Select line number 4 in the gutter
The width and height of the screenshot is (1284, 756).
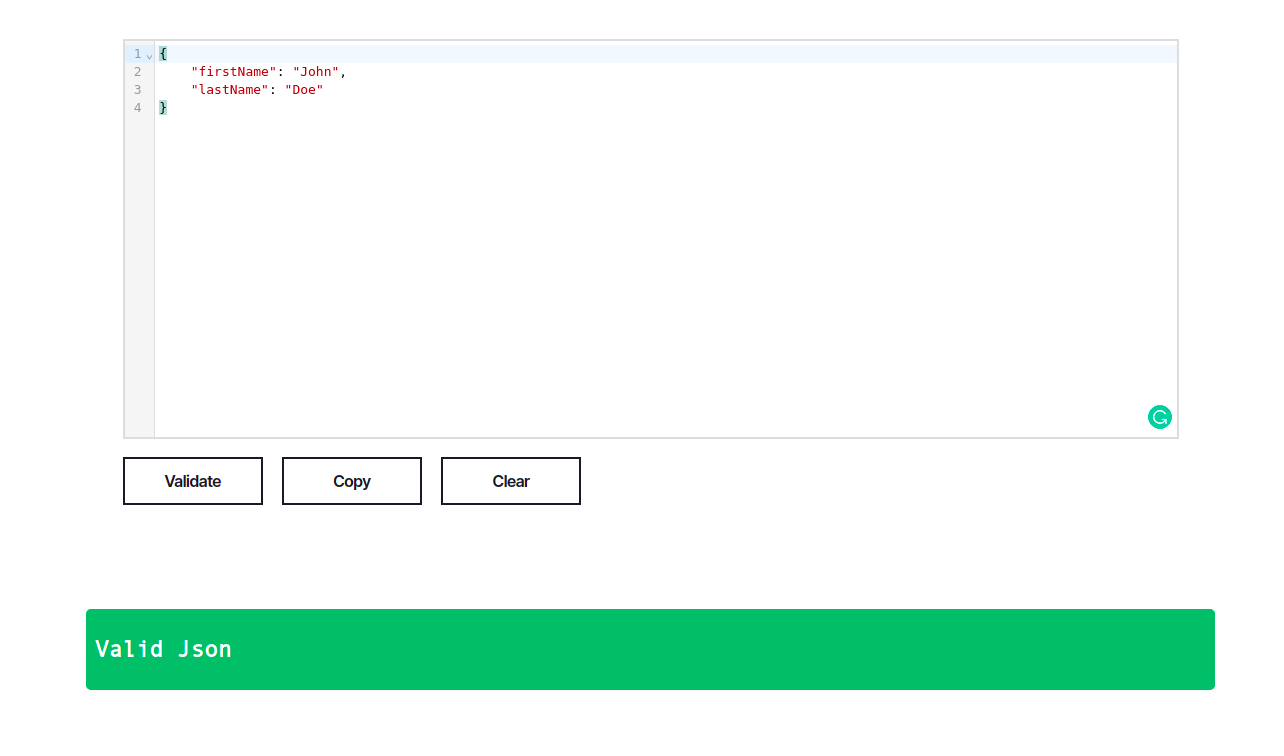click(137, 107)
